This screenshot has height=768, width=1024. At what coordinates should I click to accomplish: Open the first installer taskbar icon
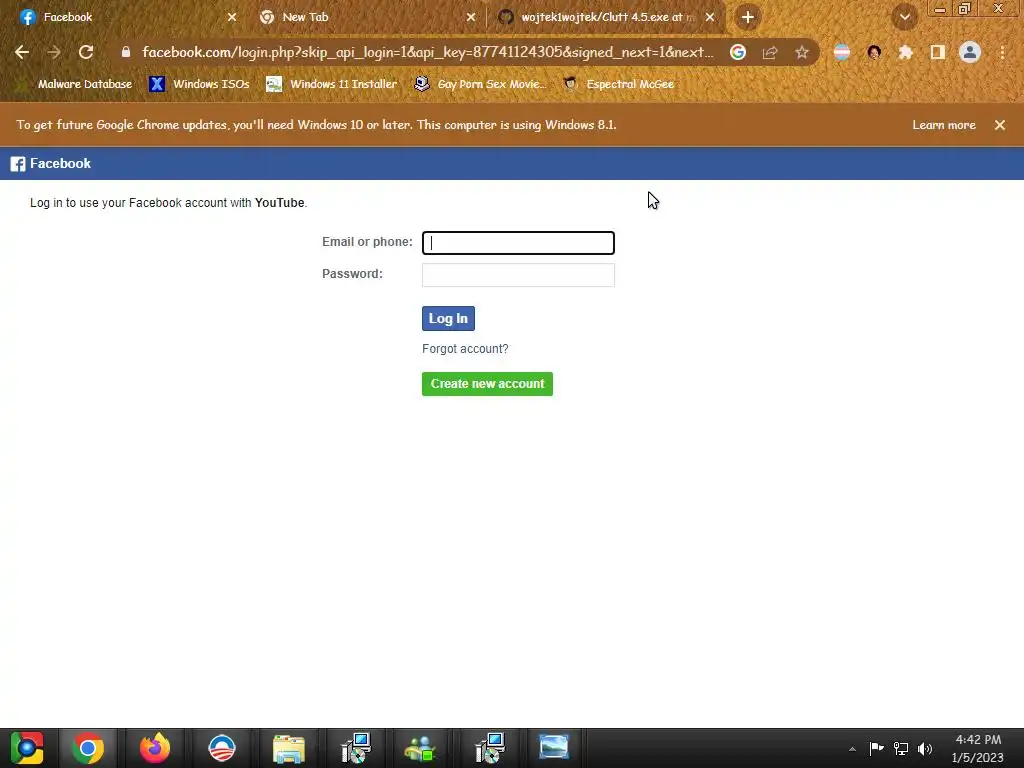pos(356,748)
